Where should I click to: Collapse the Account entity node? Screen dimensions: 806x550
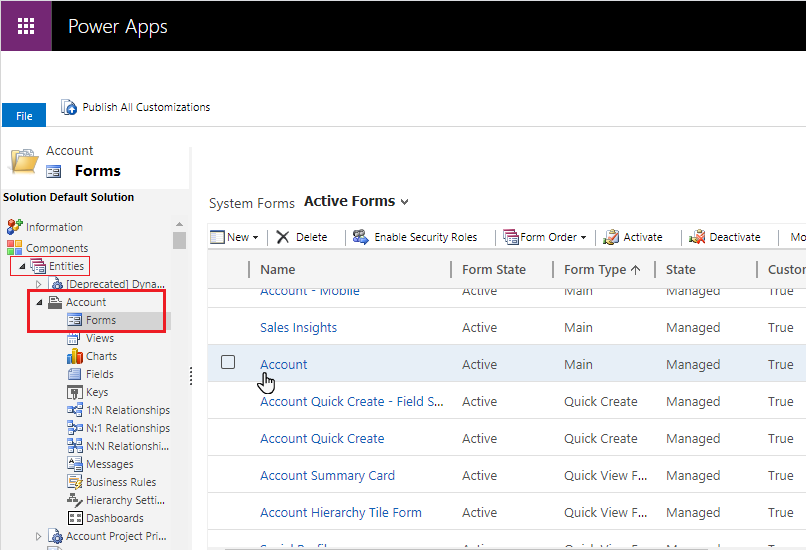pos(39,302)
